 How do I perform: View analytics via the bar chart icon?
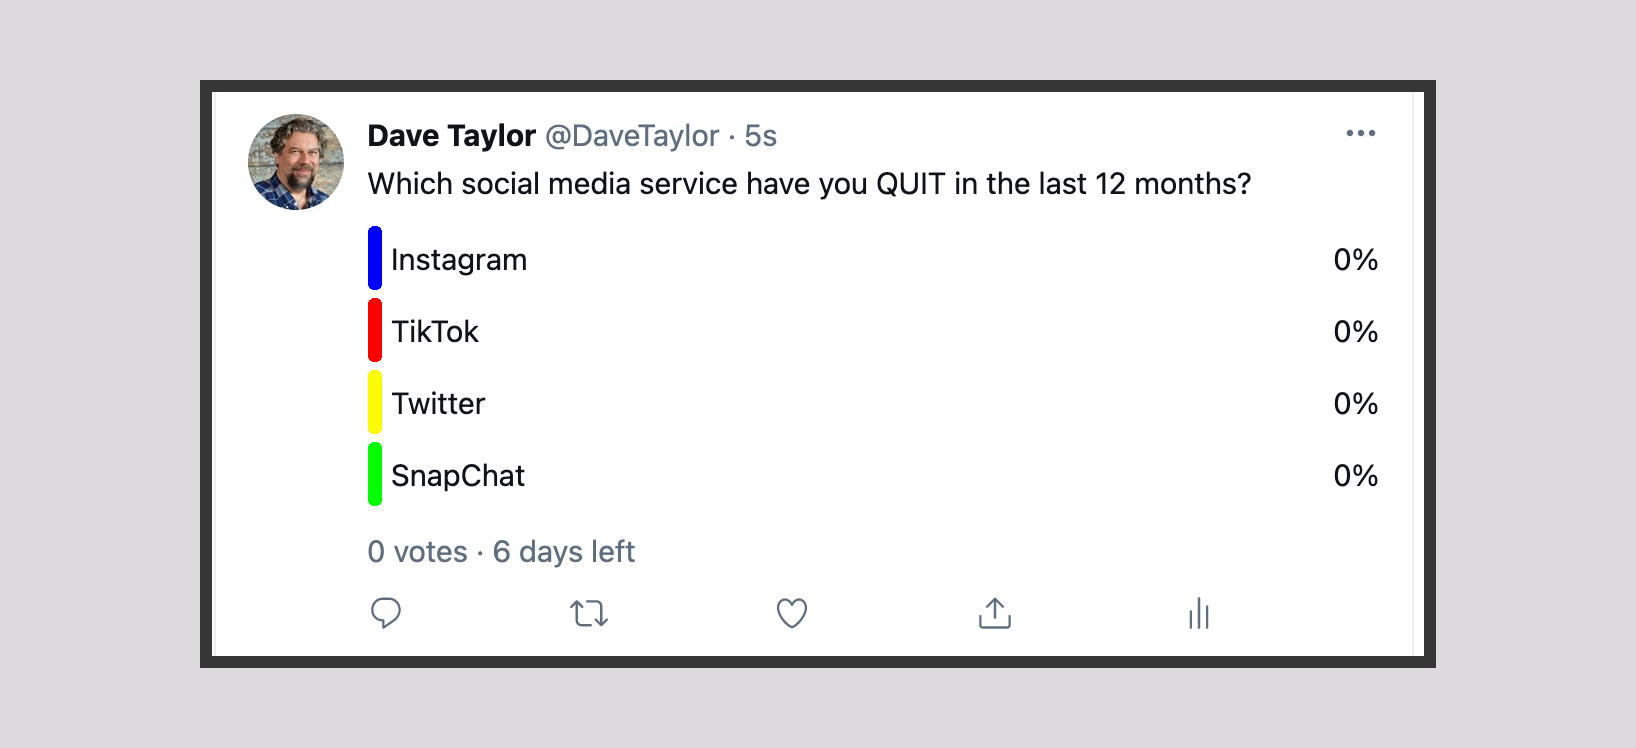(x=1197, y=613)
